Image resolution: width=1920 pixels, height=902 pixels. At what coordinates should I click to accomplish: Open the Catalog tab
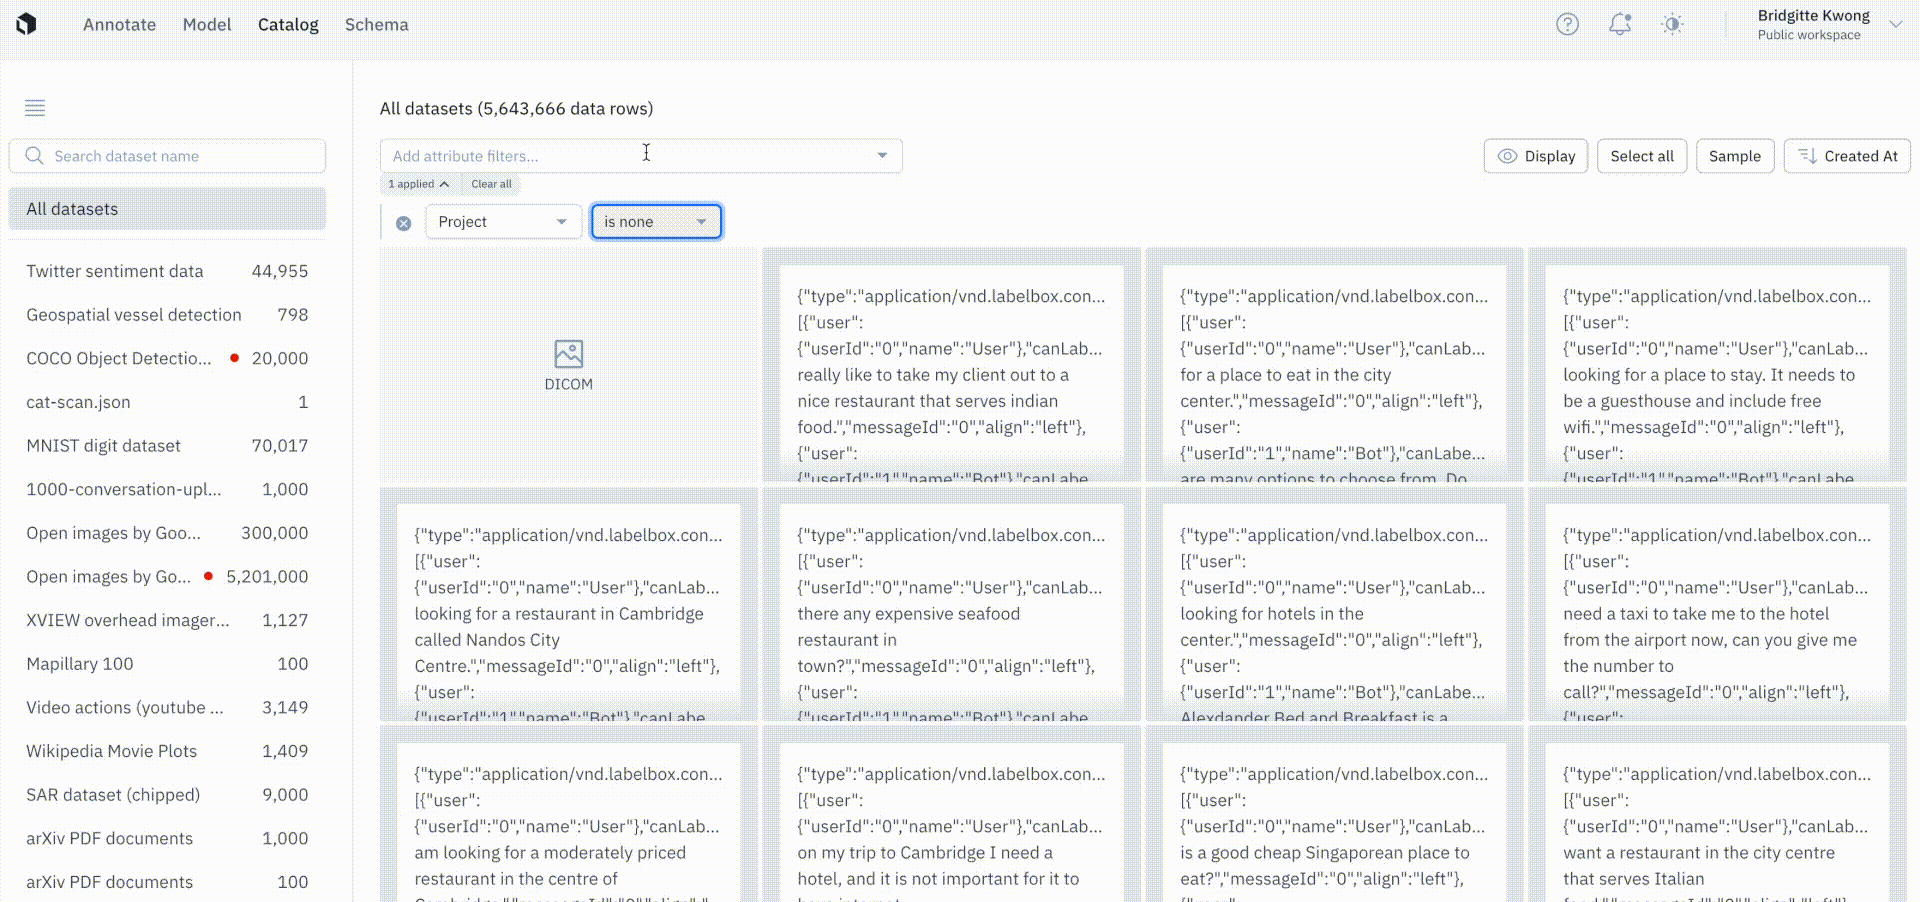288,24
